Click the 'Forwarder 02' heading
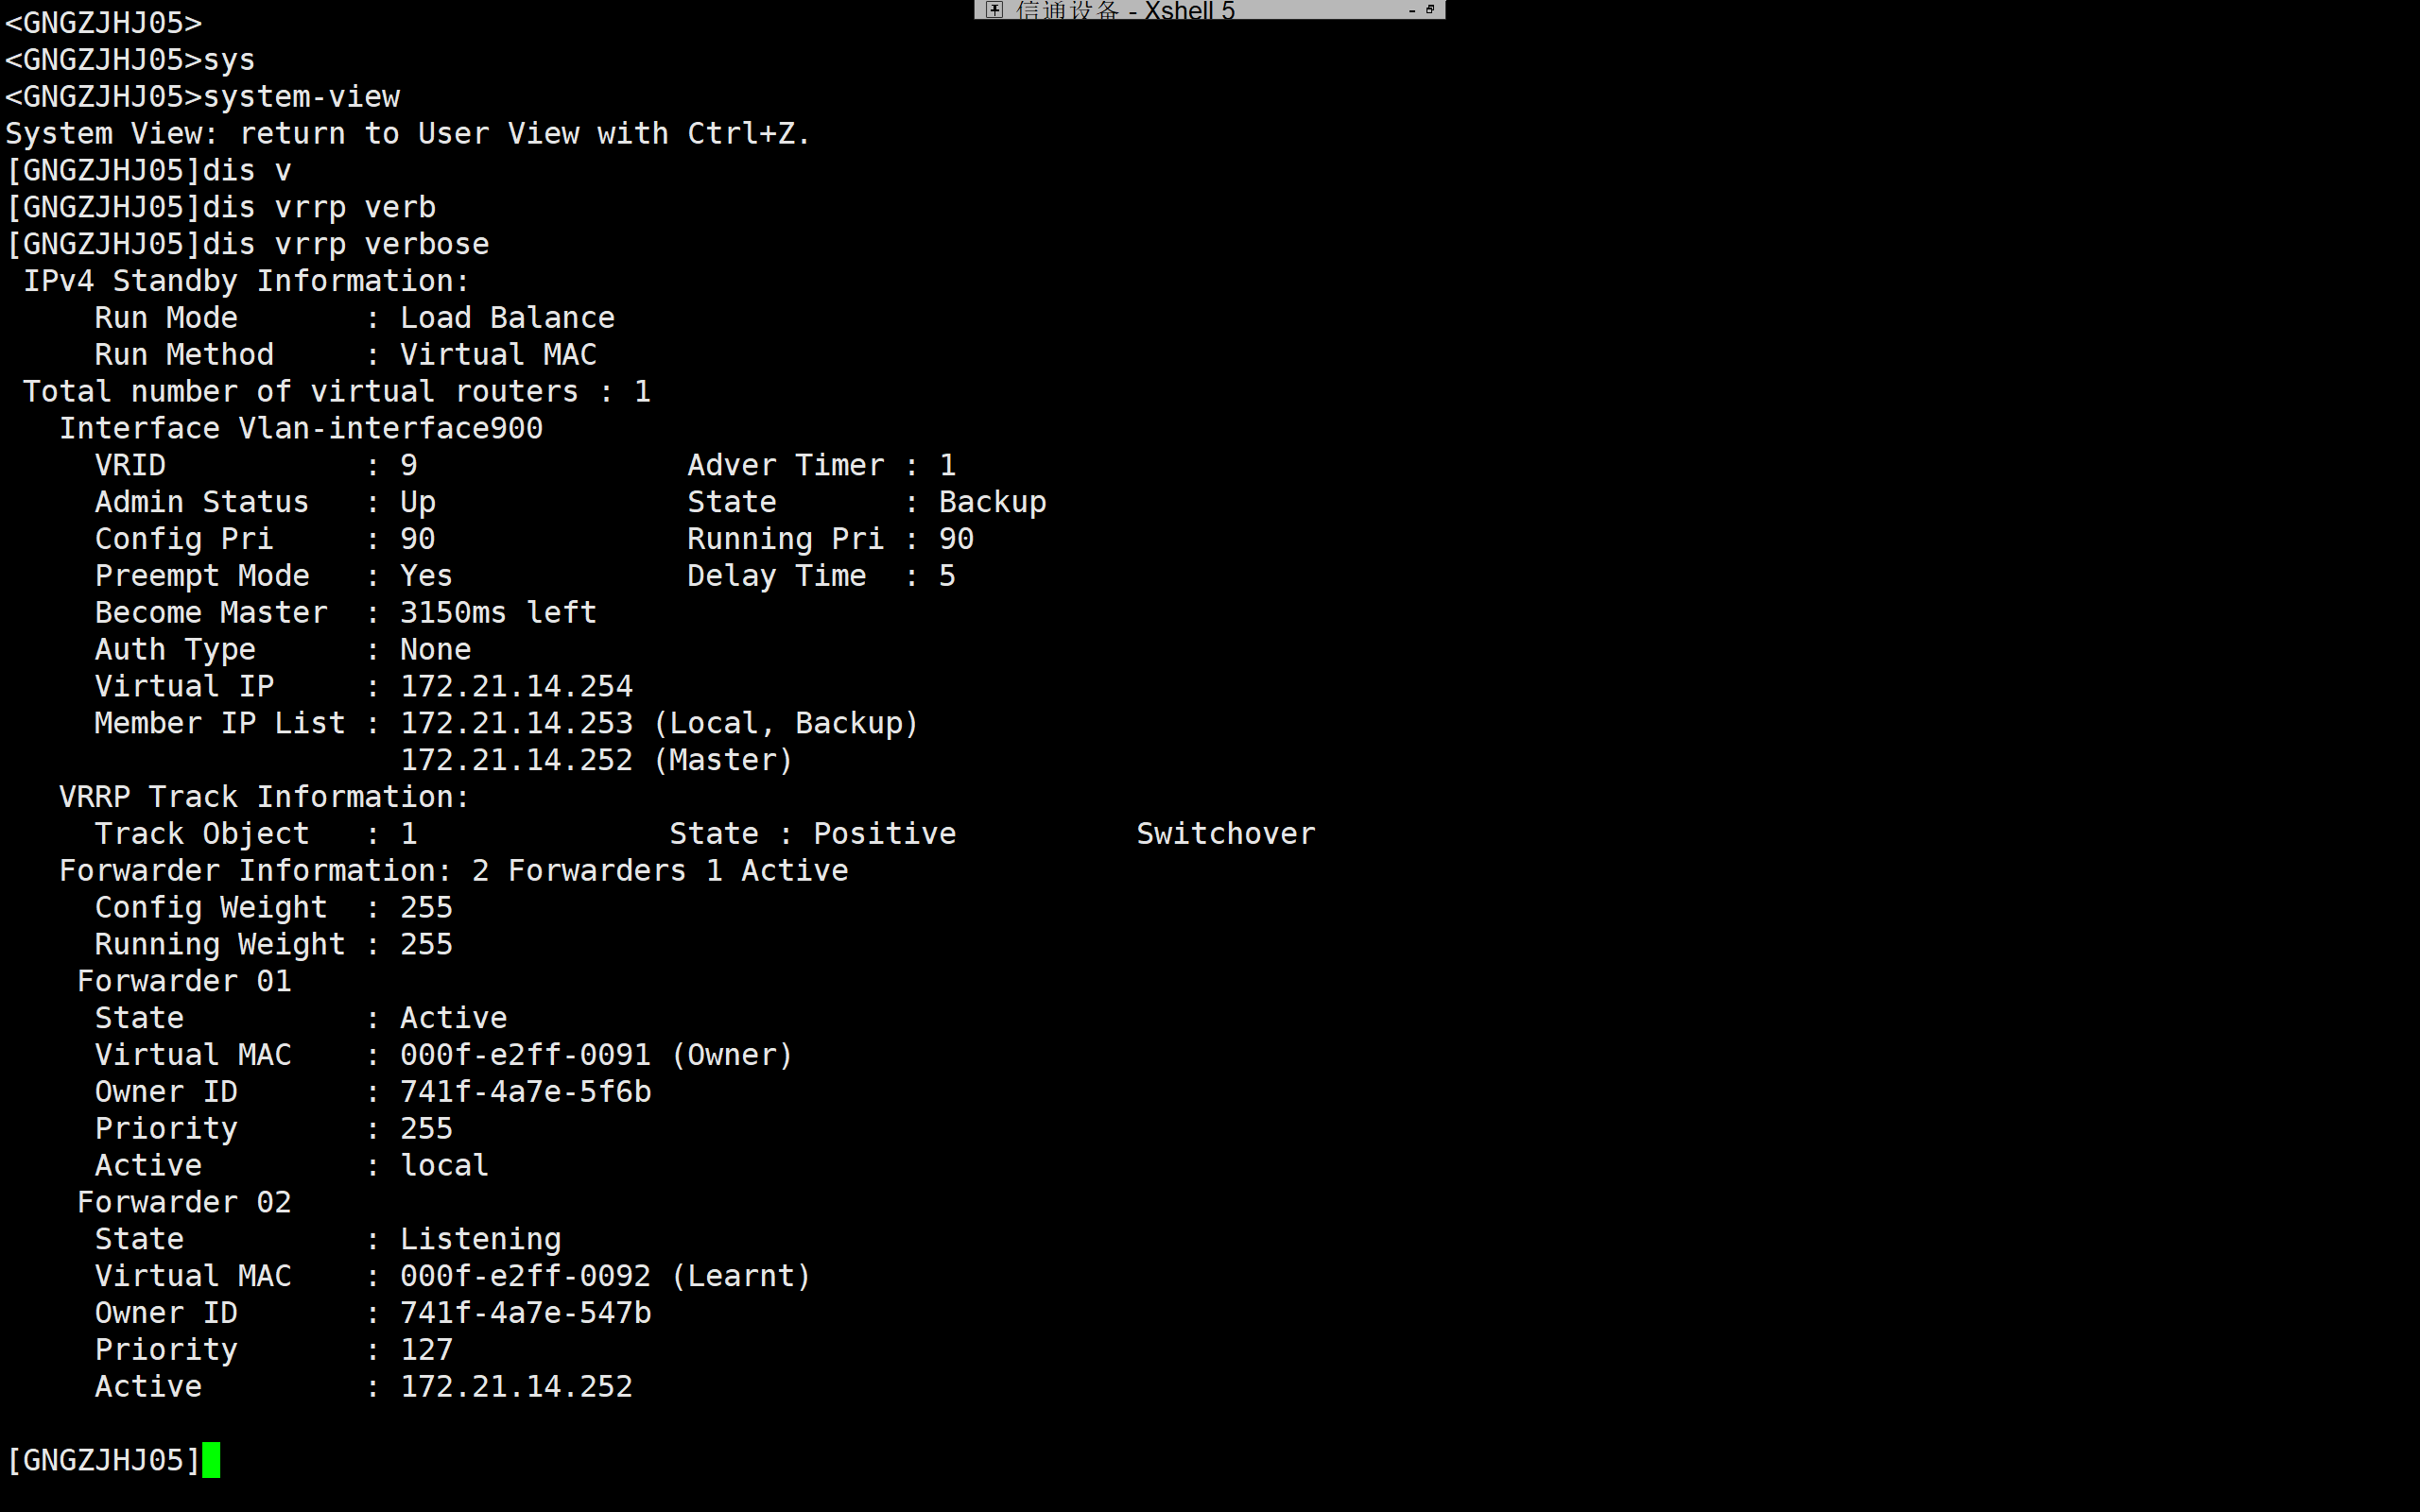Viewport: 2420px width, 1512px height. pos(184,1202)
